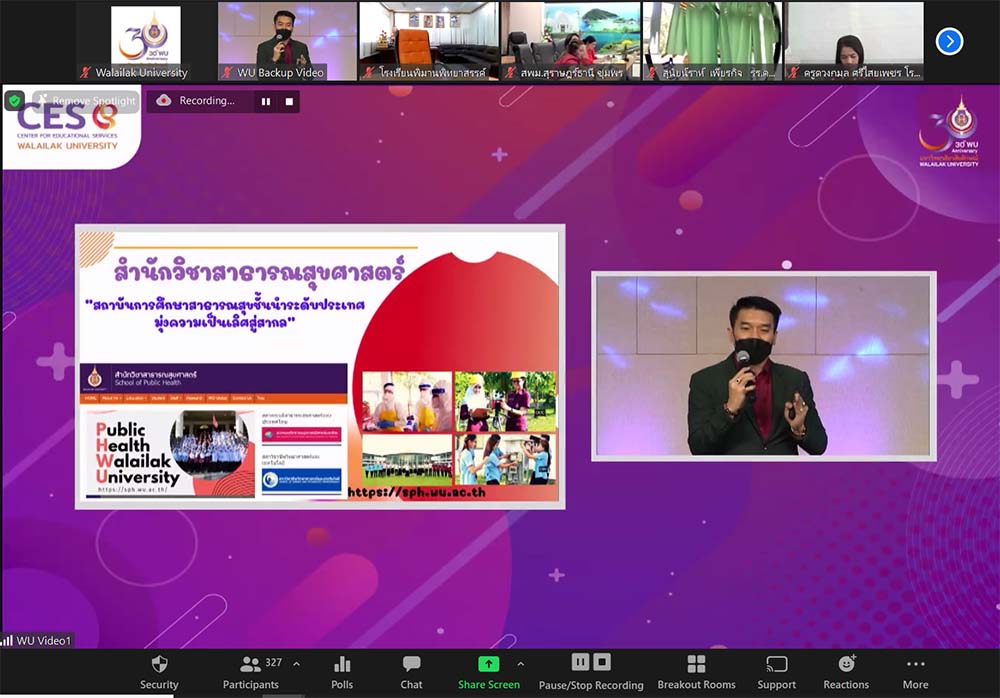Open the More options menu
Viewport: 1000px width, 698px height.
pos(915,665)
